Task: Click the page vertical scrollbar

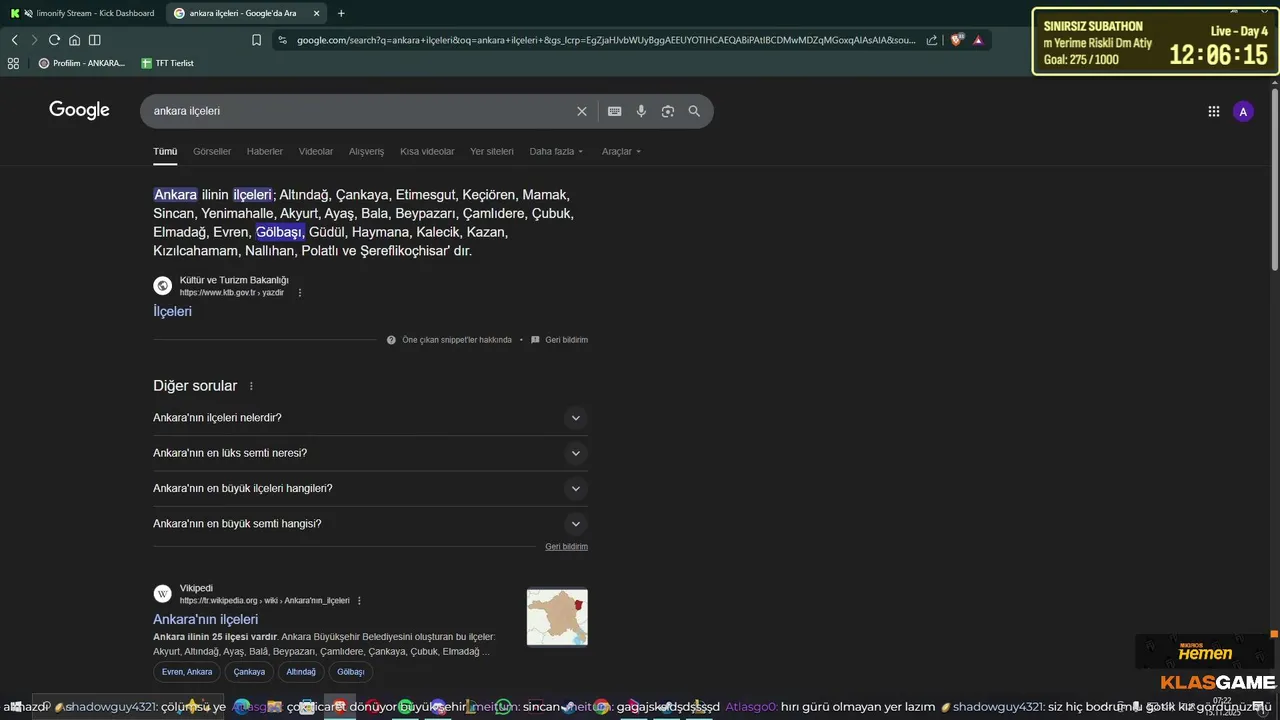Action: pos(1274,180)
